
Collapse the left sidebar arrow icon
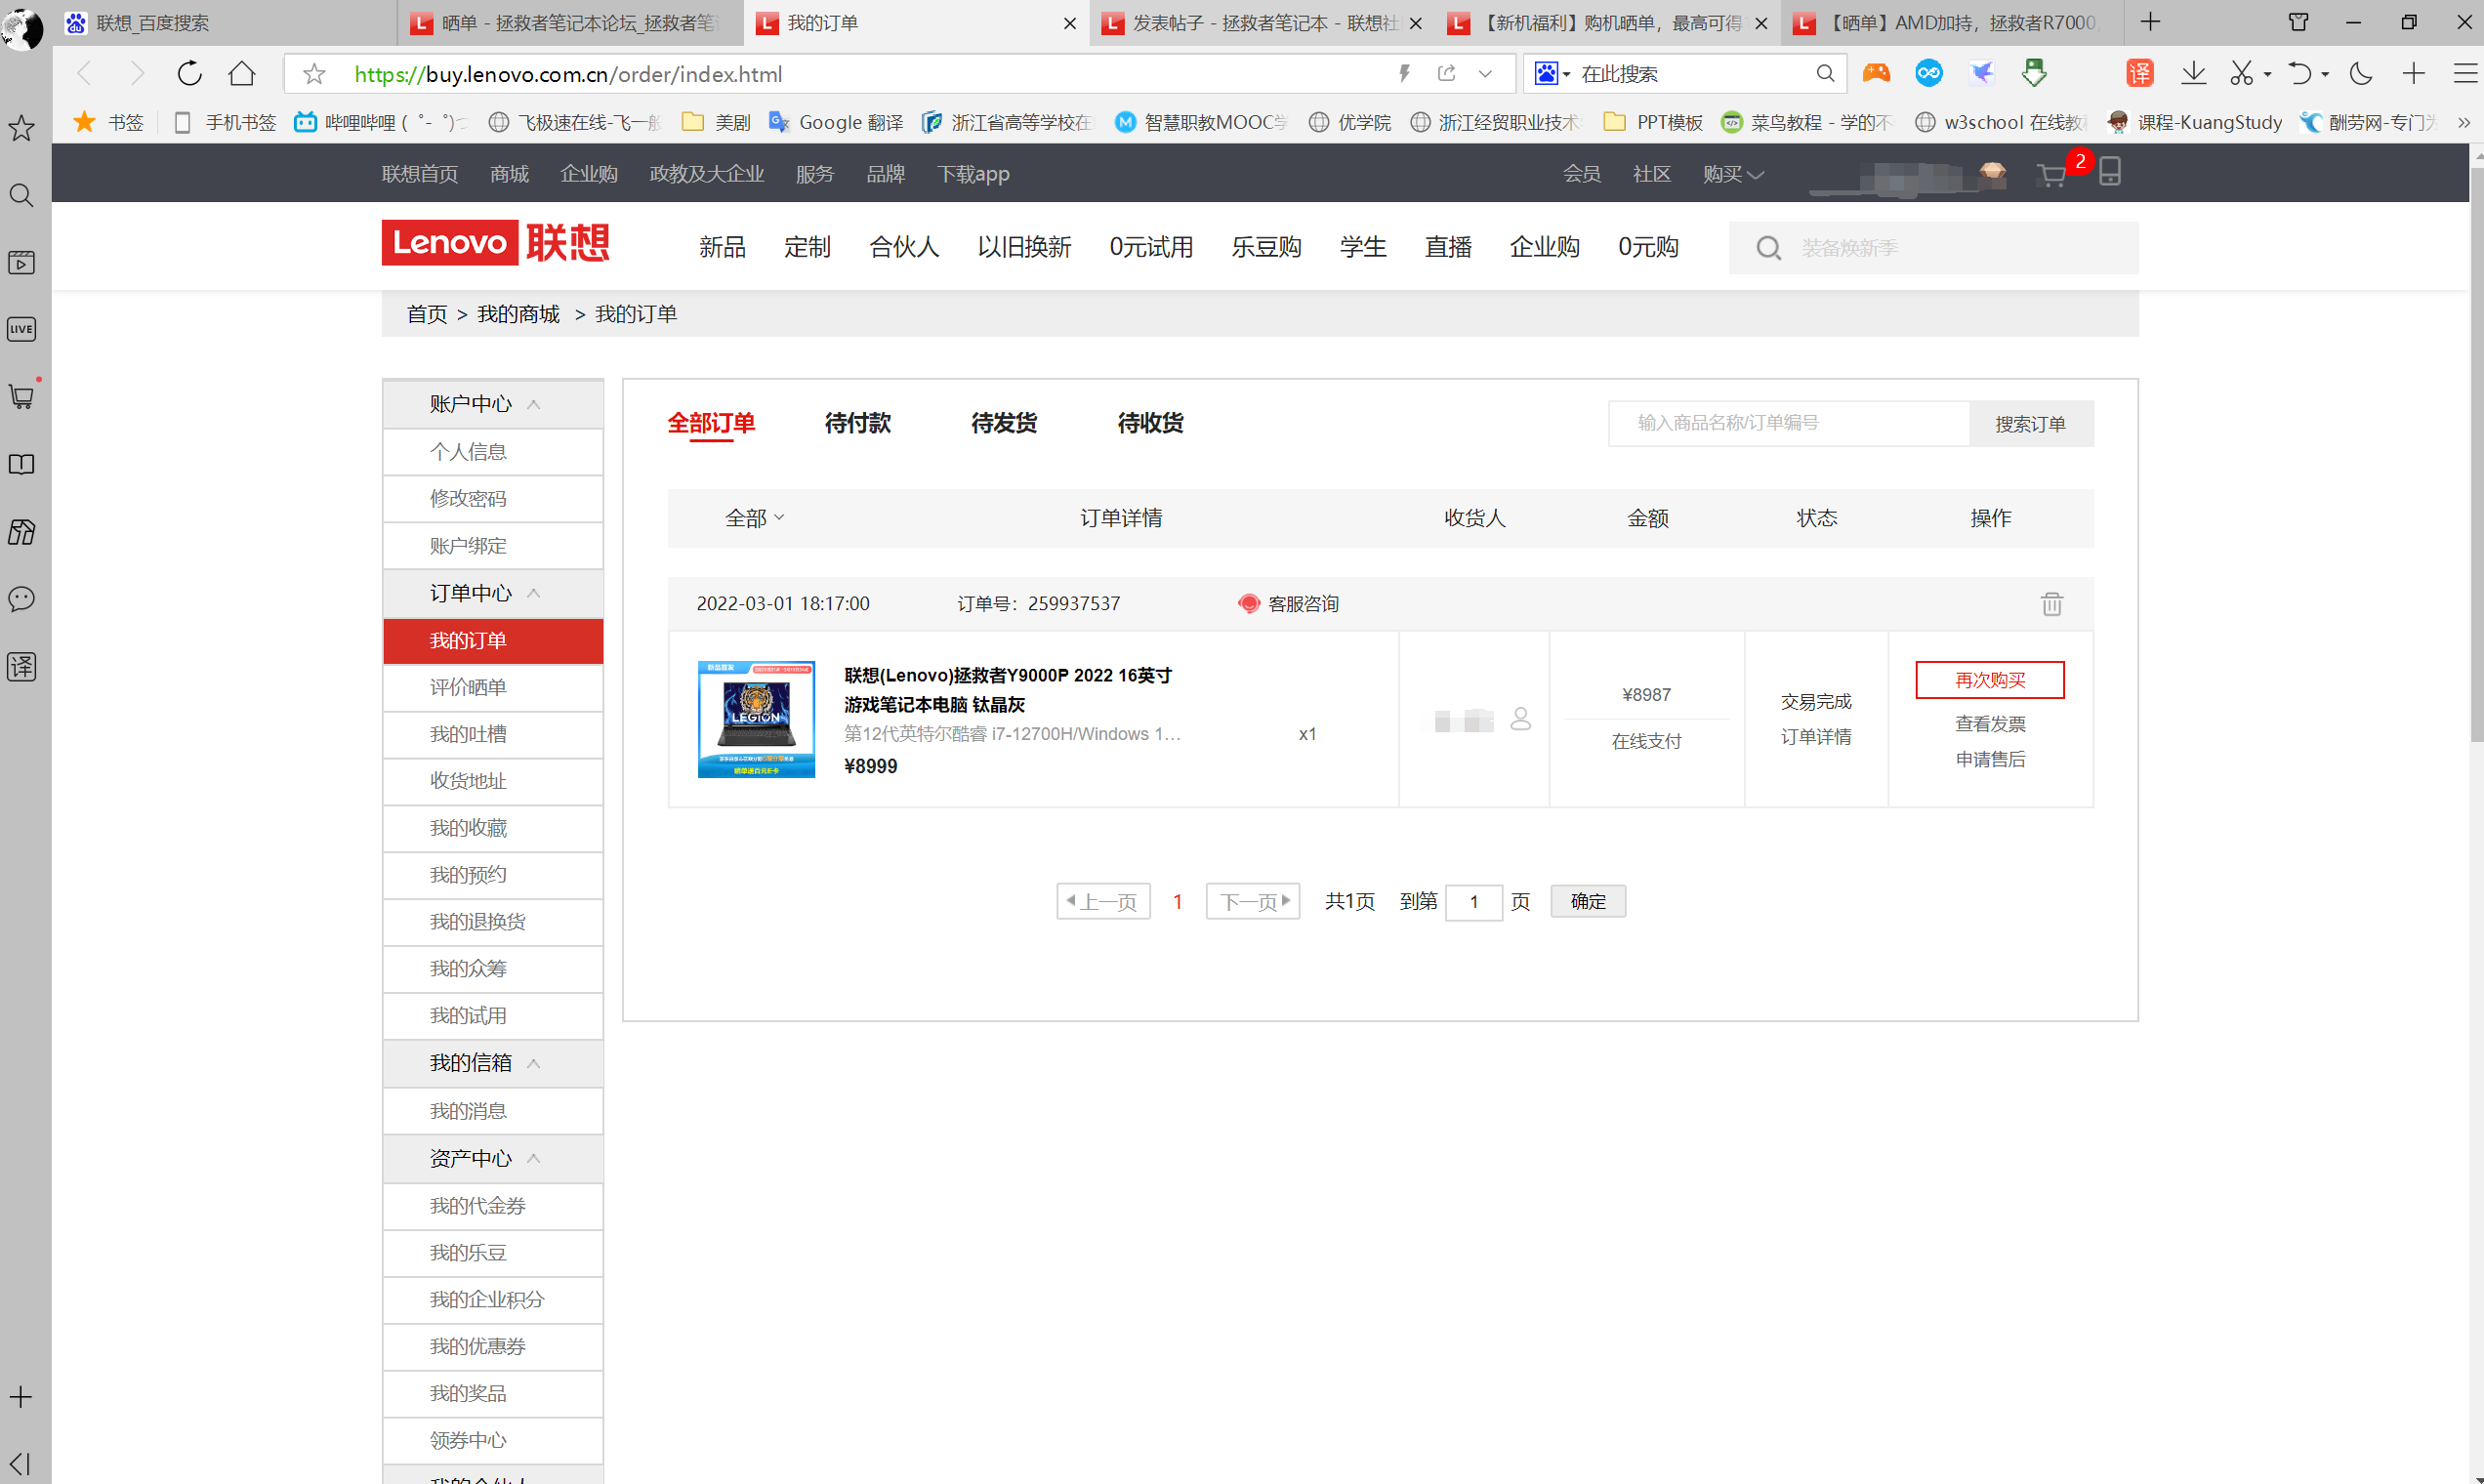[x=21, y=1463]
